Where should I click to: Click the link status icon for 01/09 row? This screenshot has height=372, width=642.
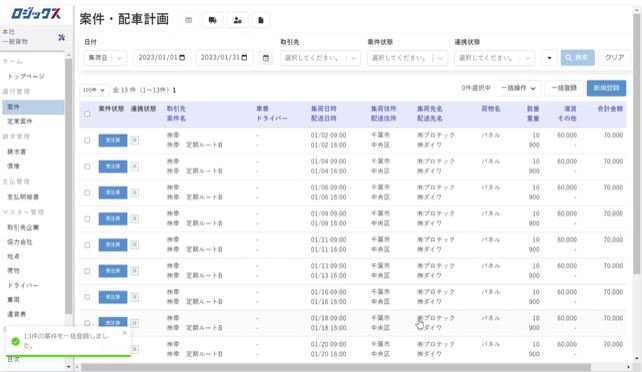tap(135, 219)
